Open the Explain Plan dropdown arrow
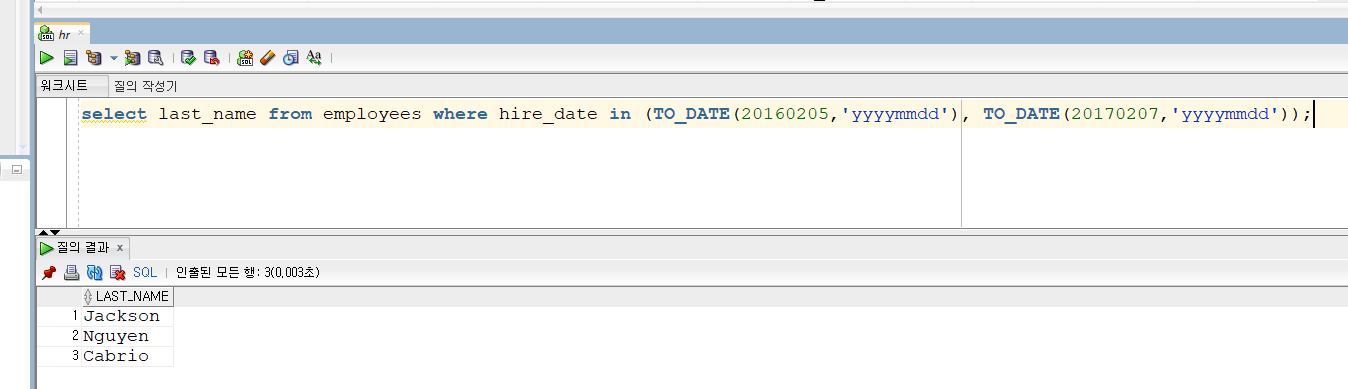This screenshot has height=389, width=1348. pos(113,58)
